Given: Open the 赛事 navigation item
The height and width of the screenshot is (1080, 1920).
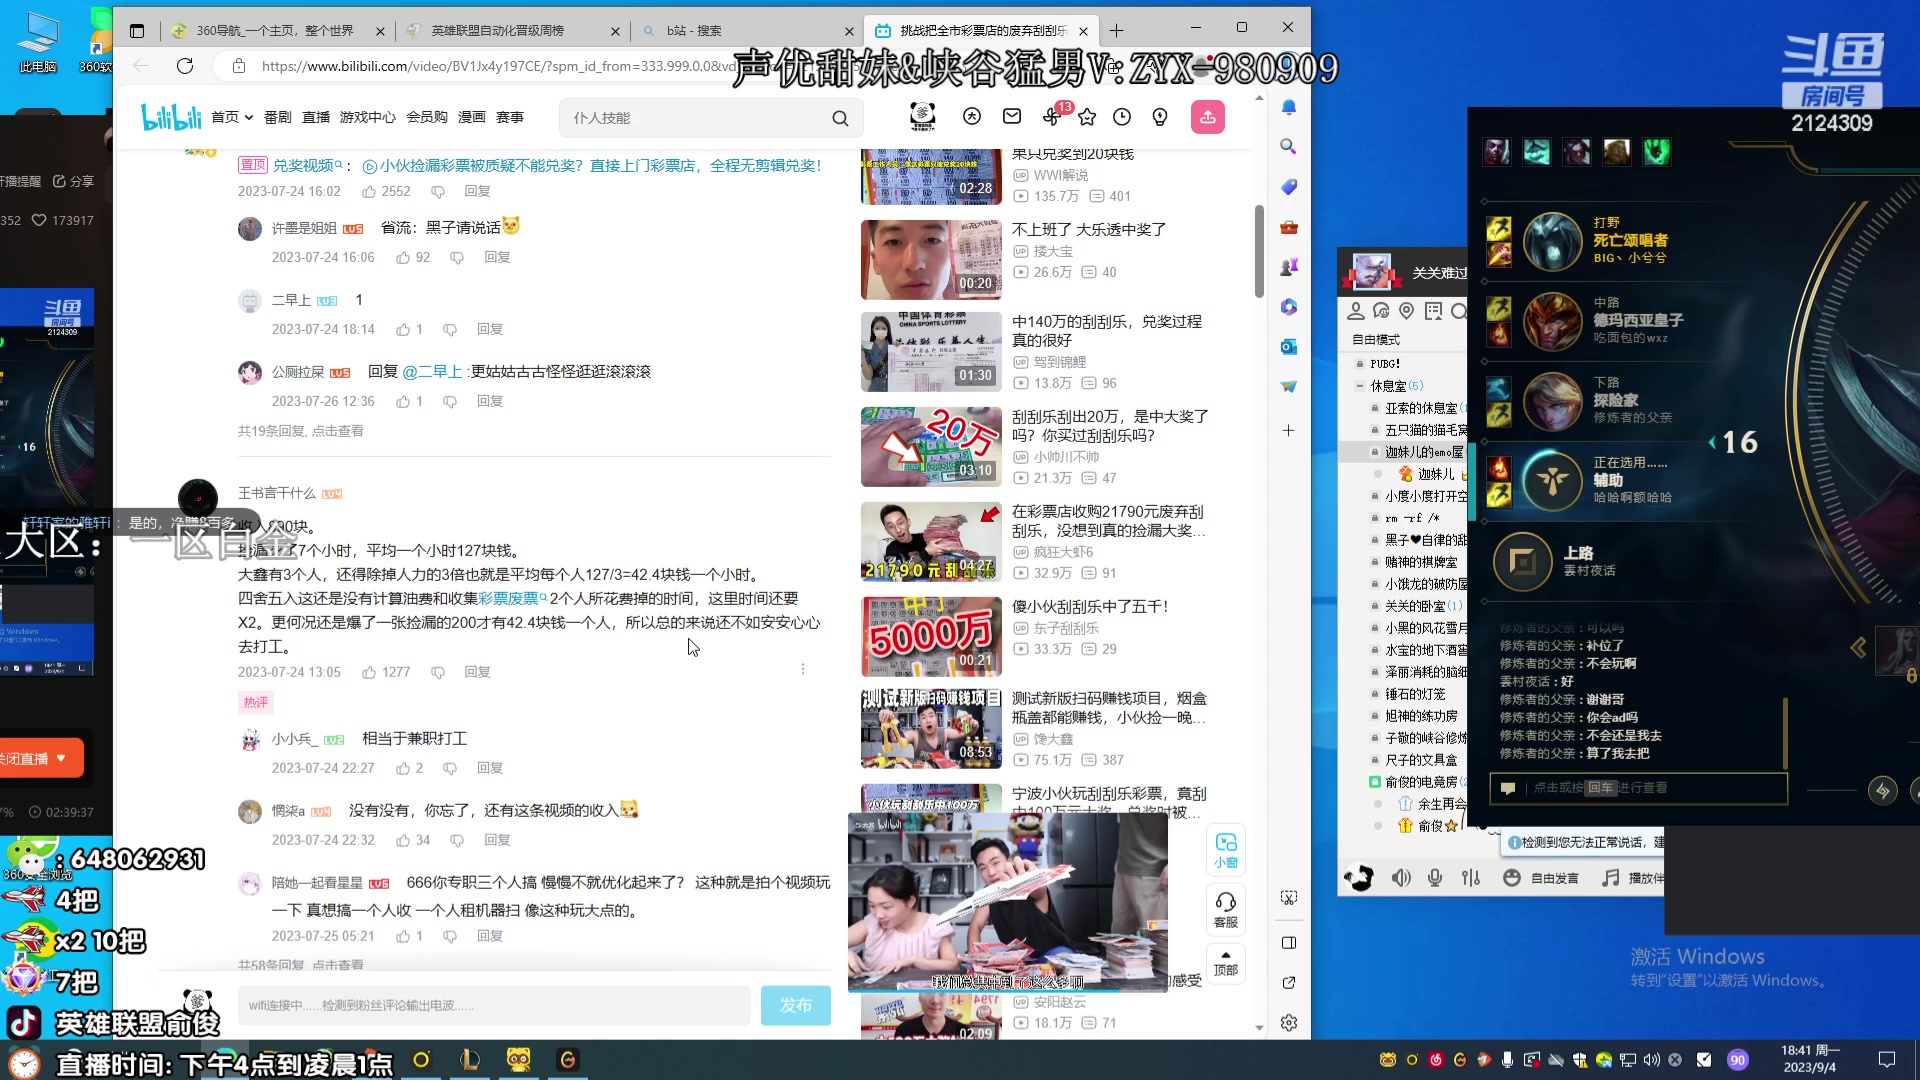Looking at the screenshot, I should (510, 117).
